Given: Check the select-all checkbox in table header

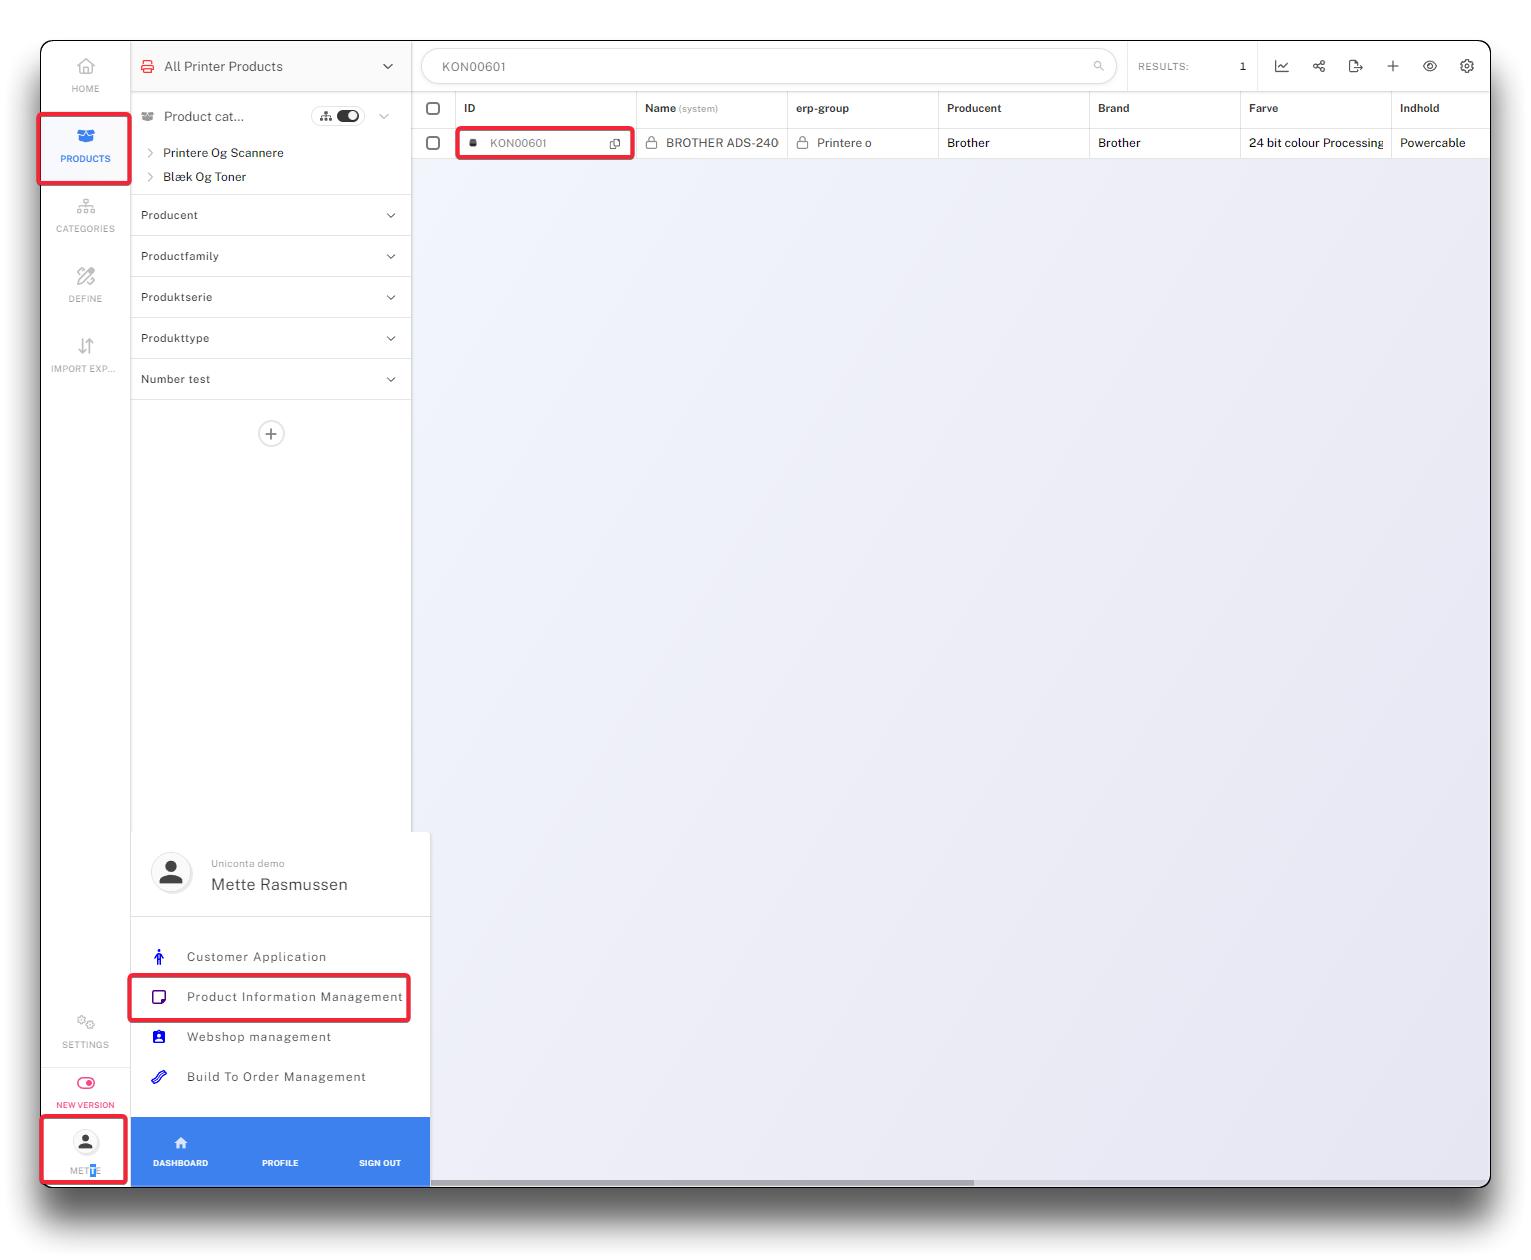Looking at the screenshot, I should 433,108.
